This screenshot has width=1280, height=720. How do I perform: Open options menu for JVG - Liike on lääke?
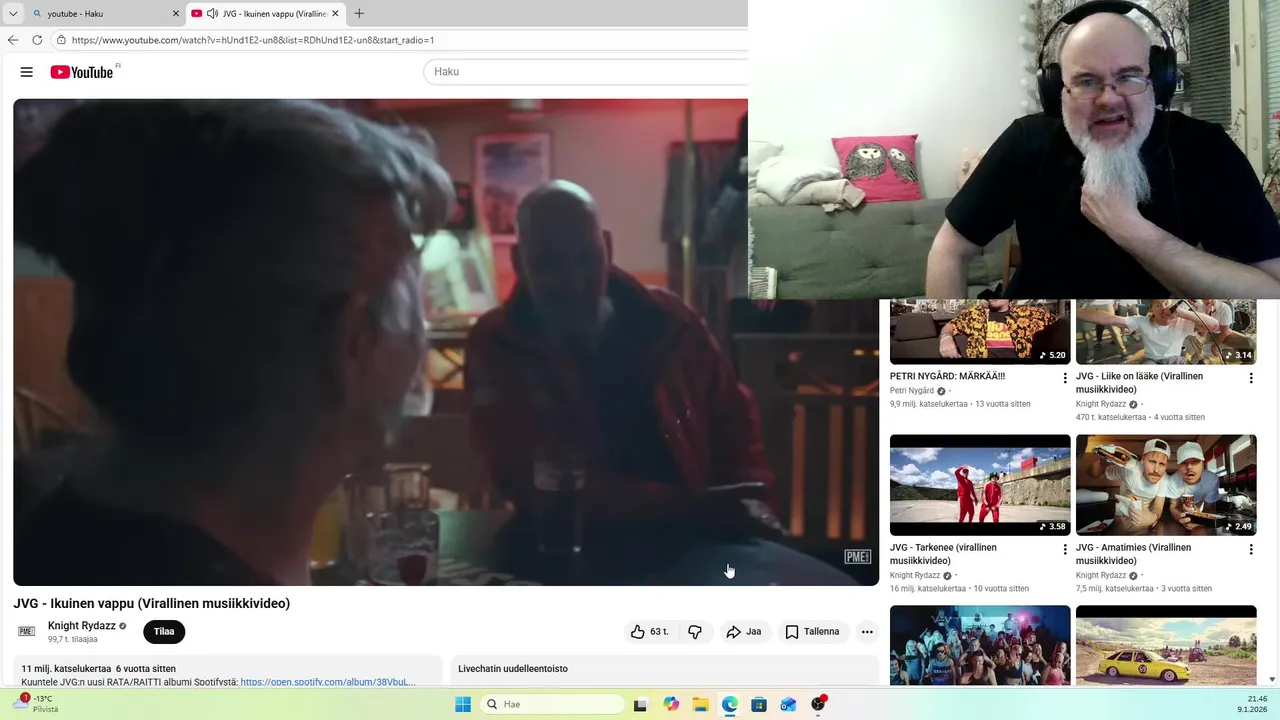(1251, 378)
